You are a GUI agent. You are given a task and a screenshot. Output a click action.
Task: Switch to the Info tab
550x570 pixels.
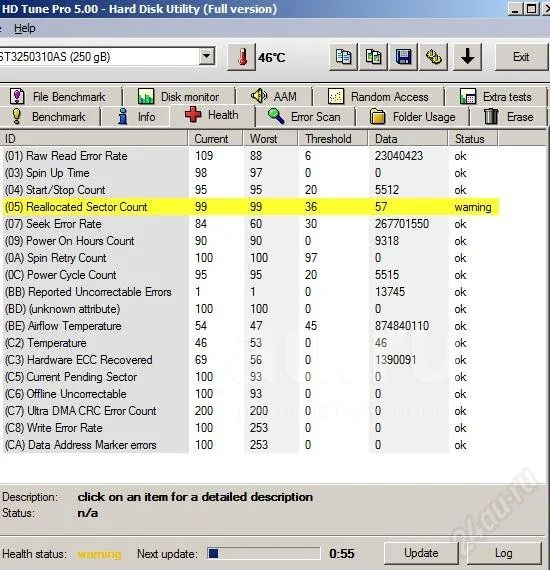pos(136,117)
